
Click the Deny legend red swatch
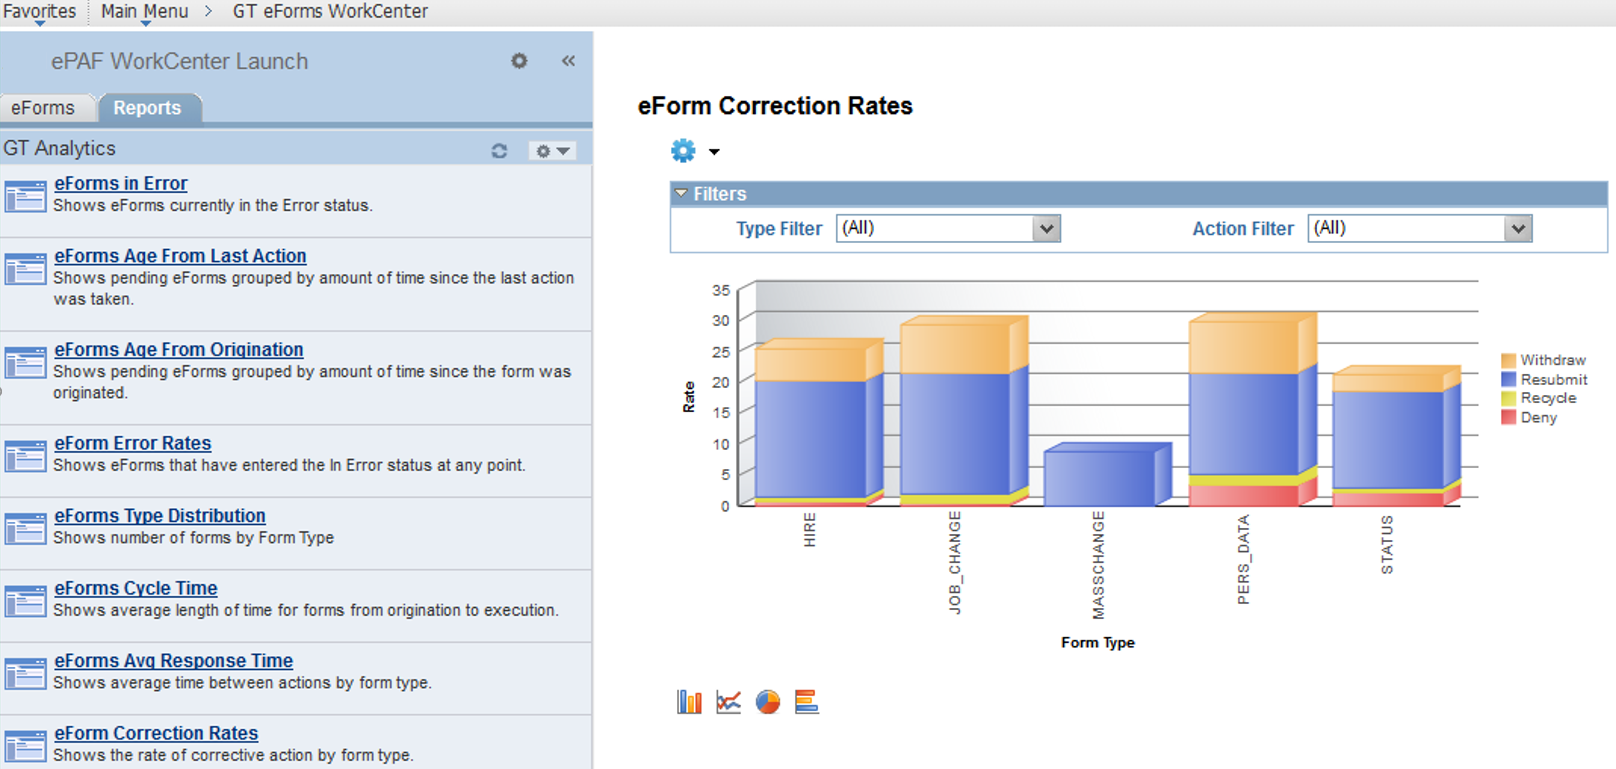click(x=1508, y=417)
